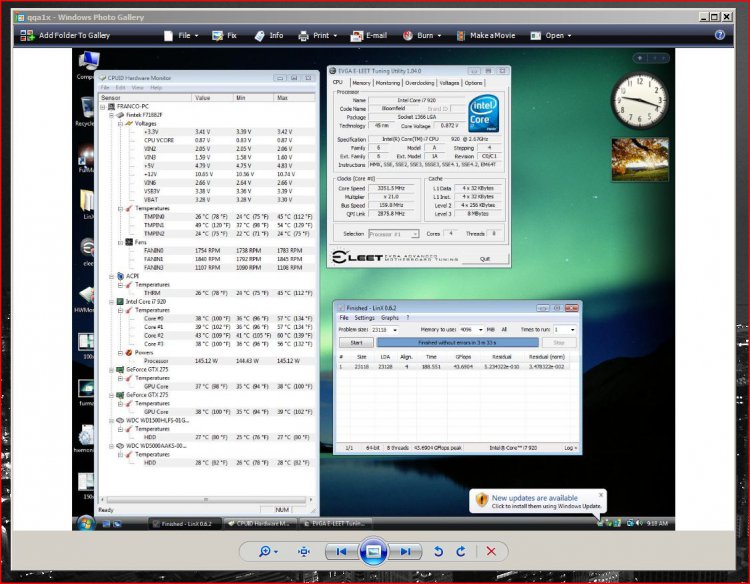Switch to Monitoring tab in E-LEET
This screenshot has height=584, width=750.
(x=387, y=83)
